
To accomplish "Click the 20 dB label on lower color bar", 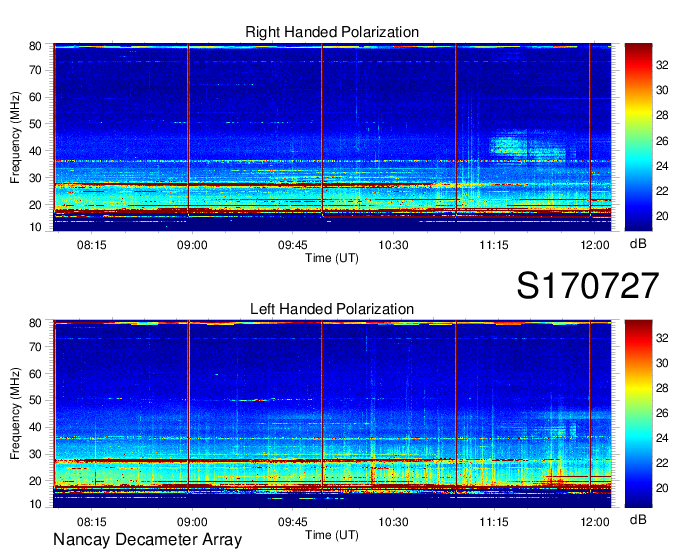I will pyautogui.click(x=662, y=488).
